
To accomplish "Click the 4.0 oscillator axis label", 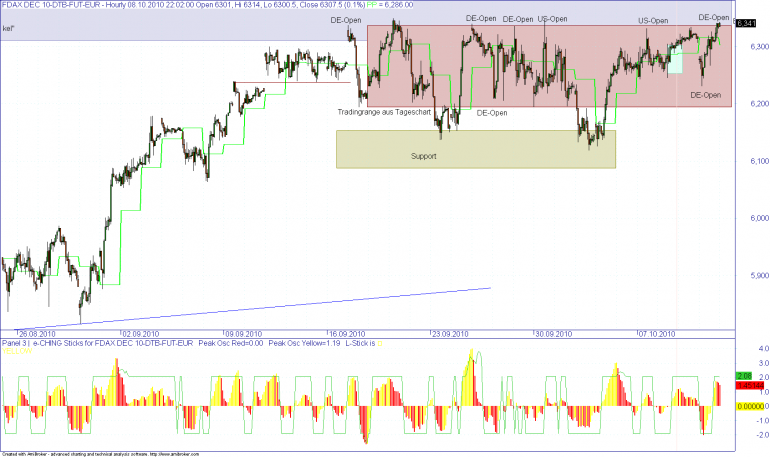I will (x=764, y=349).
